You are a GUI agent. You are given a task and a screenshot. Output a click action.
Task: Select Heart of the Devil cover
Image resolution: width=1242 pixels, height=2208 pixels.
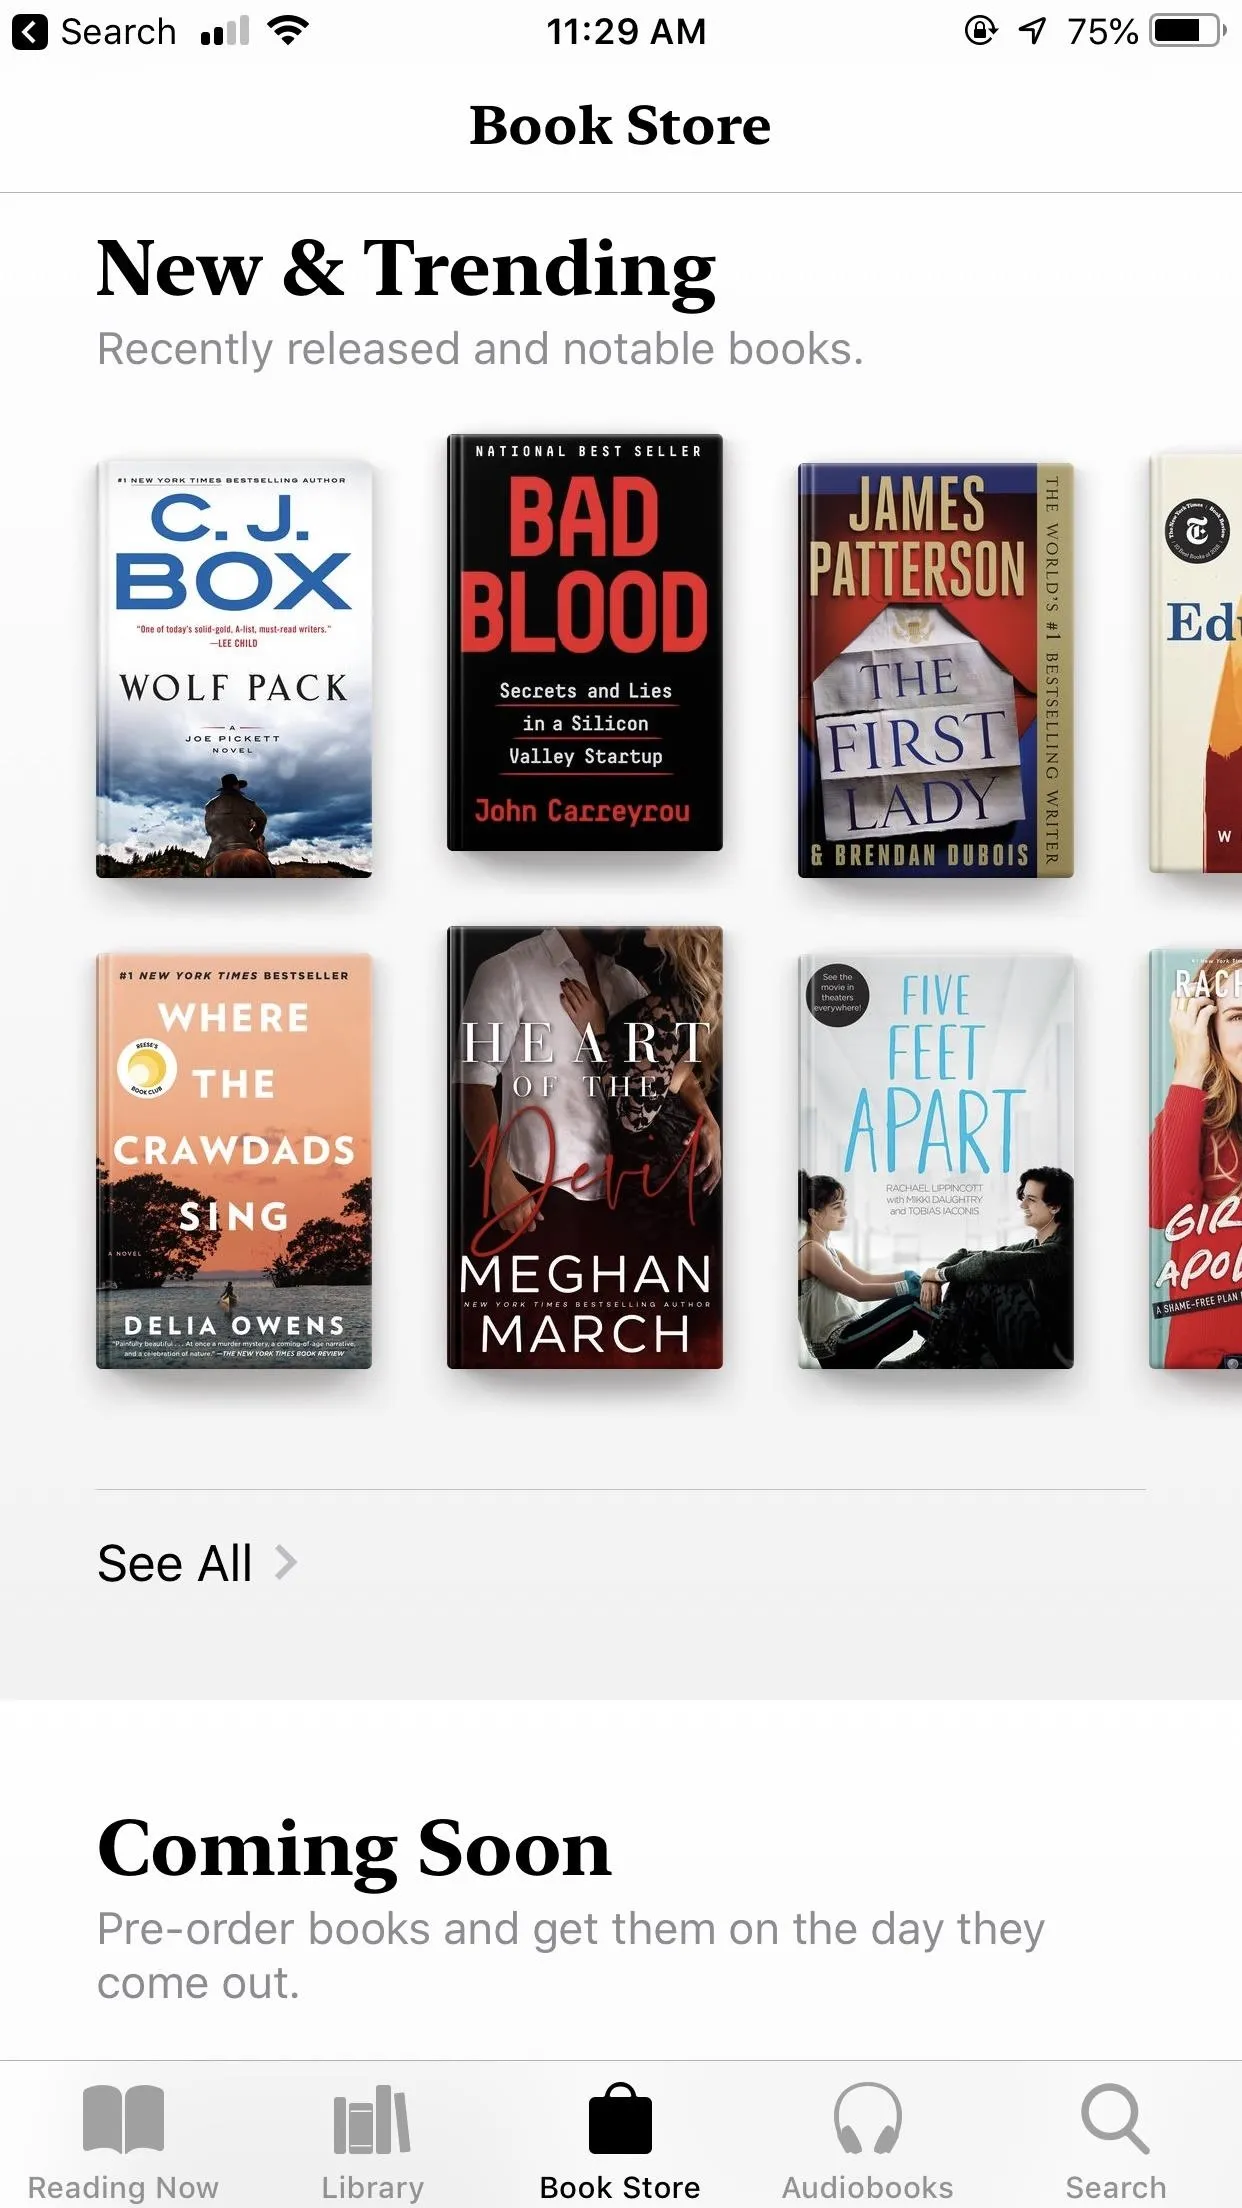click(585, 1147)
